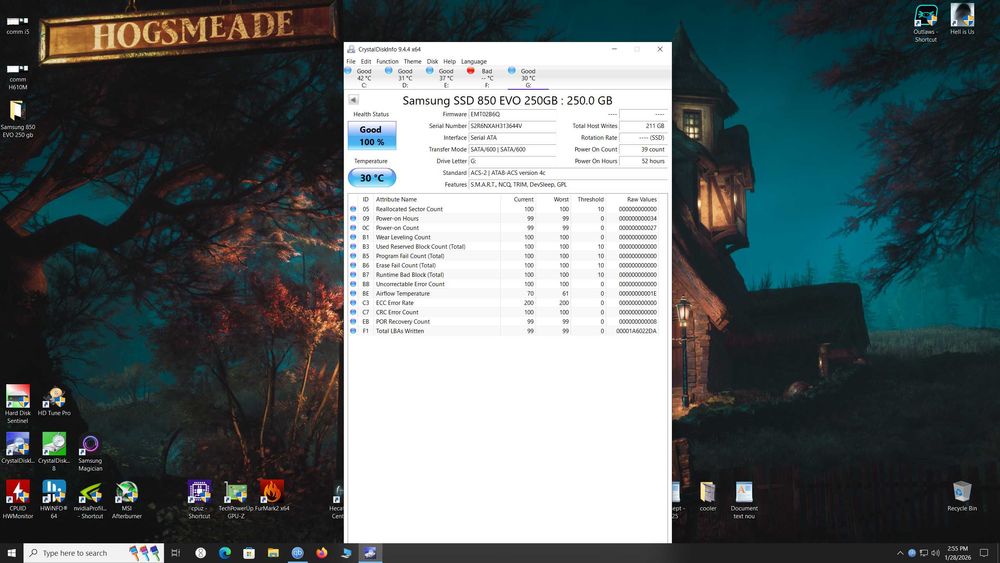Select nvidiaProfile shortcut on desktop
Screen dimensions: 1000x563
[90, 499]
